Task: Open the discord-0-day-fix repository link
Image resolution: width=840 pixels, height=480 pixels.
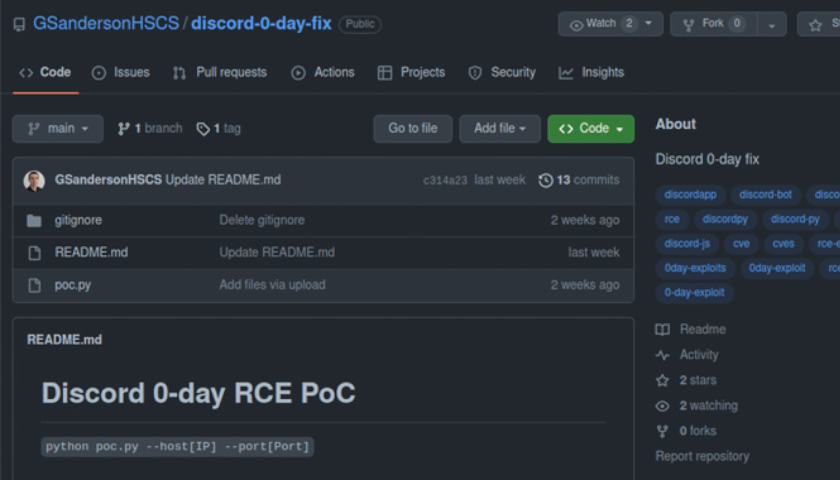Action: coord(261,24)
